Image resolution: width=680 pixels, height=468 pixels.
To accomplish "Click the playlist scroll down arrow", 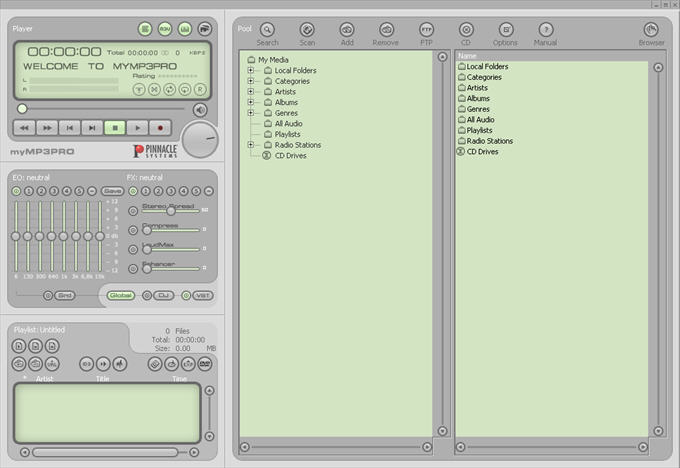I will coord(209,436).
